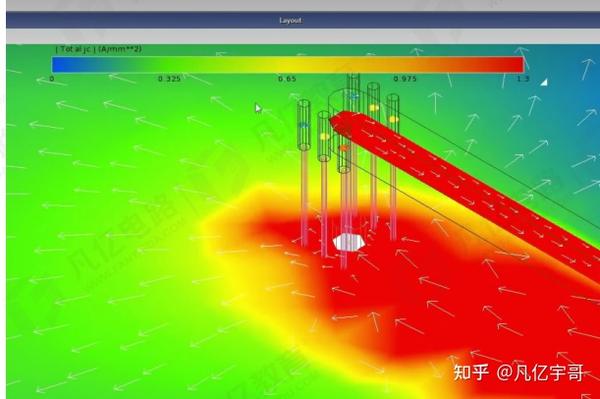Click the 0 minimum scale value
This screenshot has width=600, height=399.
coord(52,79)
